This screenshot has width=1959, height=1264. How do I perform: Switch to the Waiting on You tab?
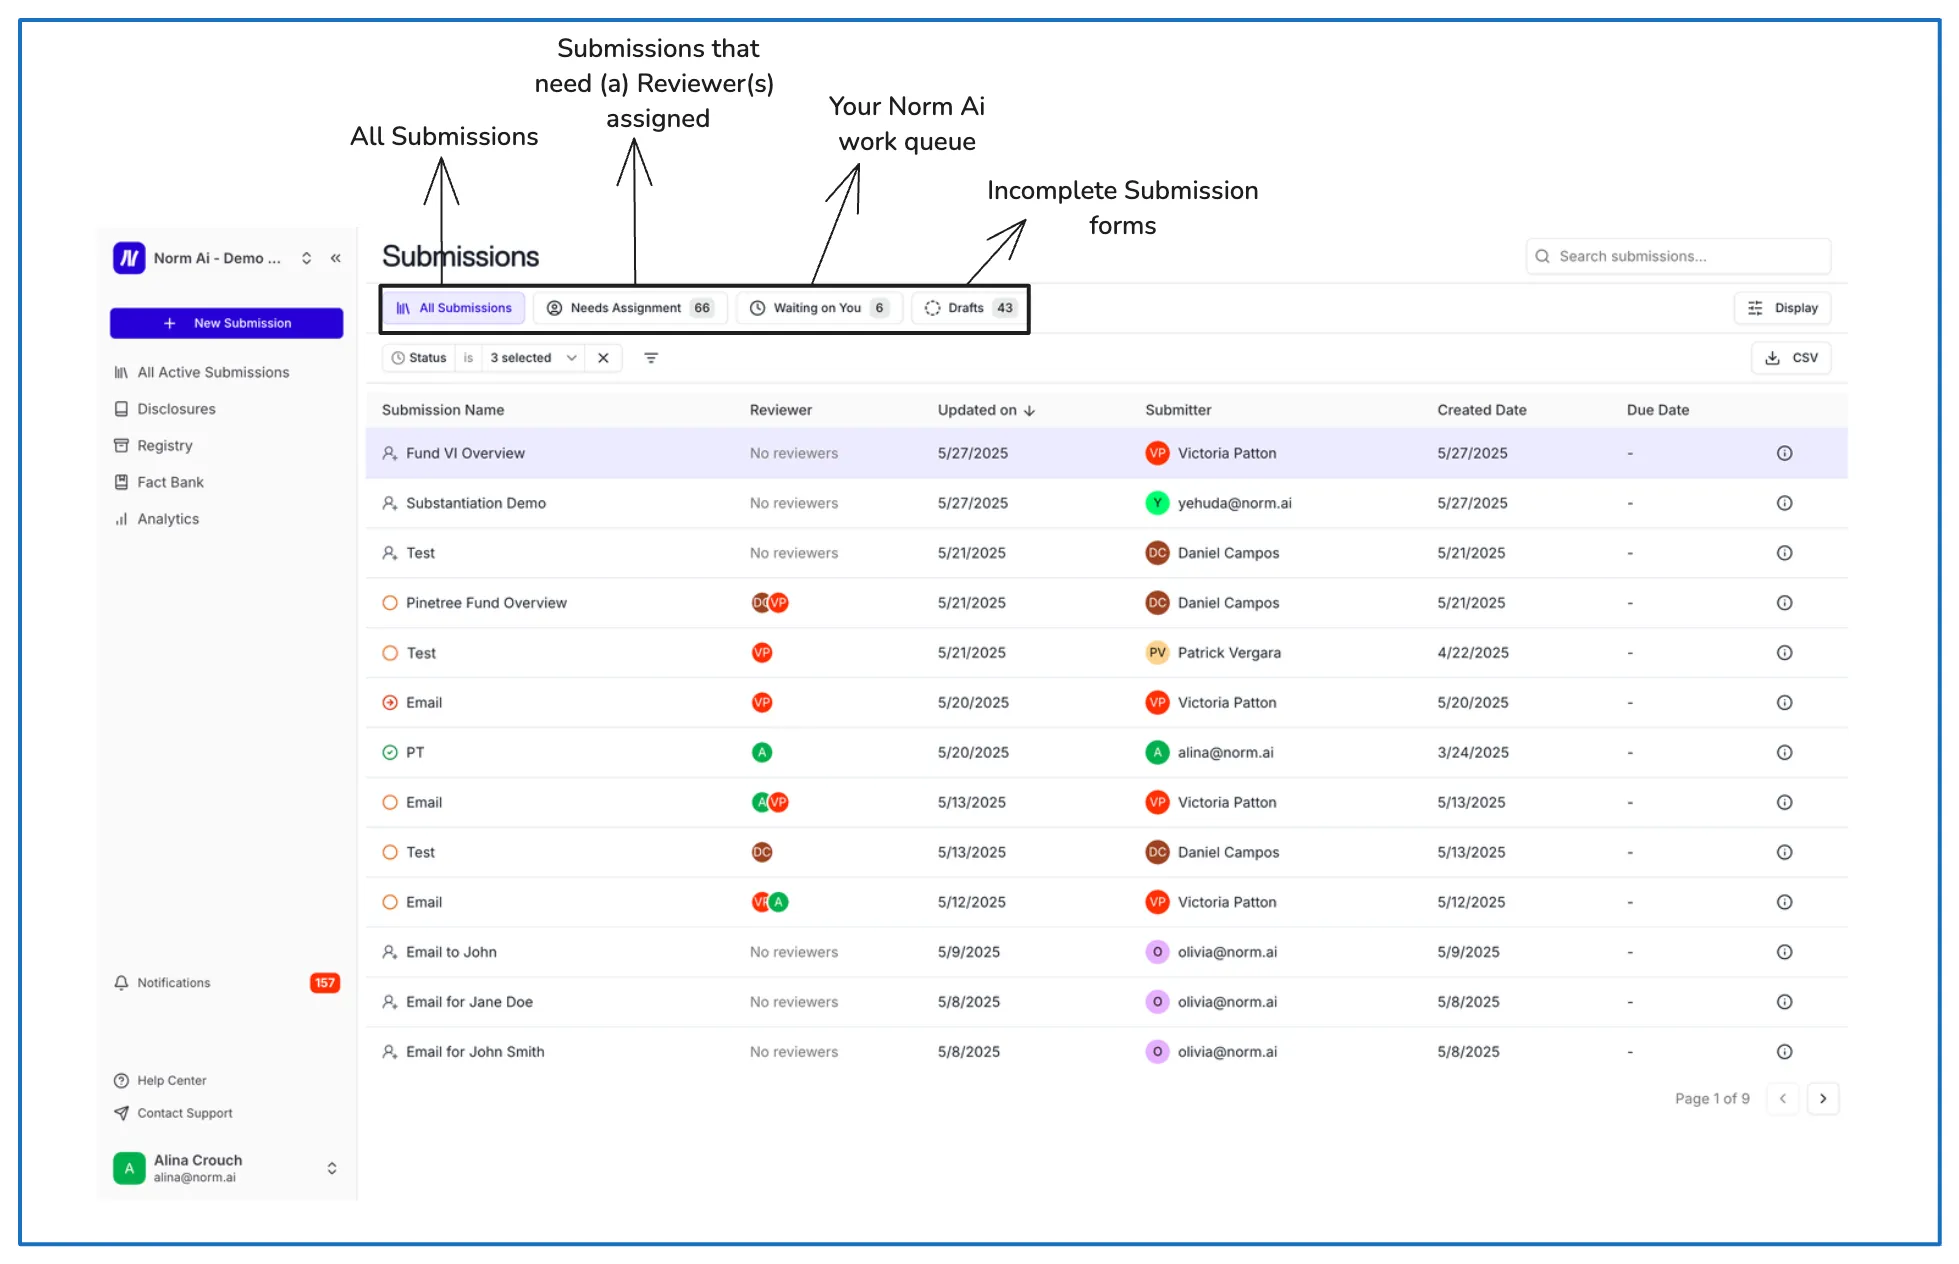pyautogui.click(x=819, y=308)
